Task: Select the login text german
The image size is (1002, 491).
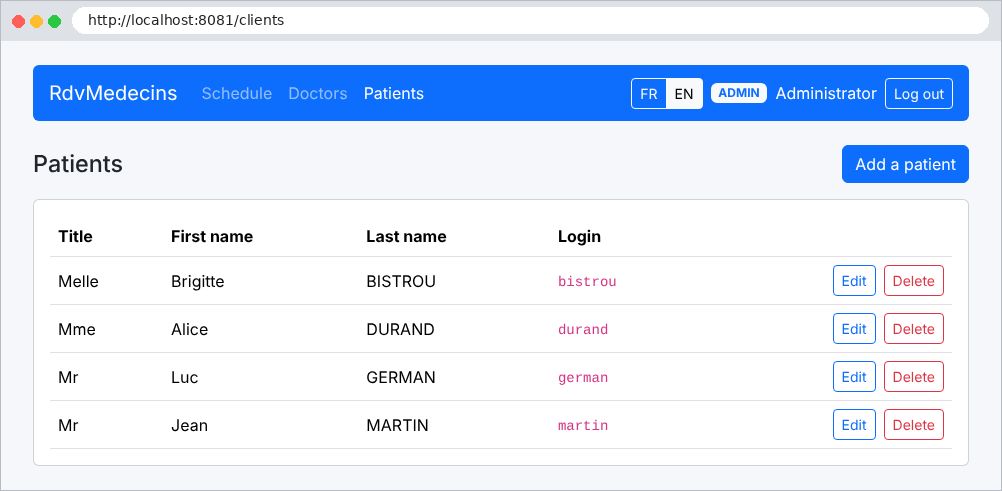Action: (583, 378)
